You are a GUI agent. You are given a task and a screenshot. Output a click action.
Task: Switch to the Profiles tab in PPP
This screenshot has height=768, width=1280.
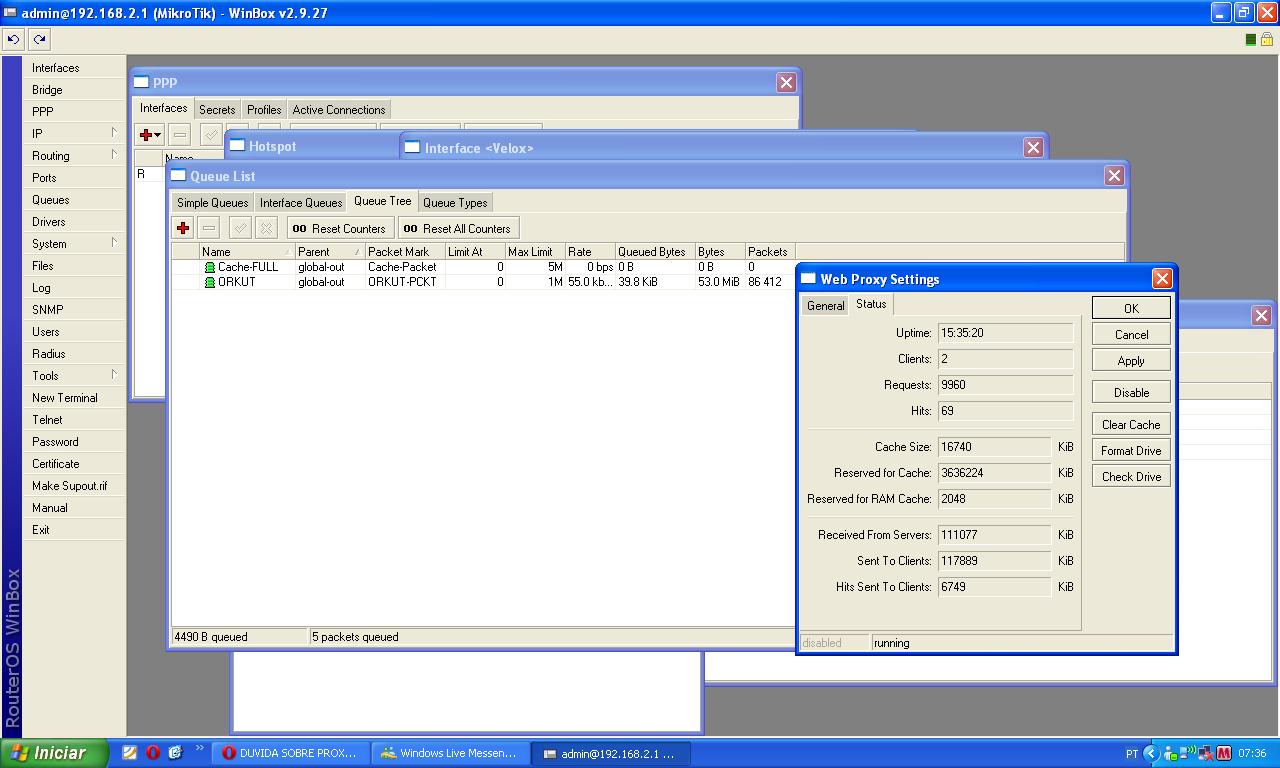(264, 110)
